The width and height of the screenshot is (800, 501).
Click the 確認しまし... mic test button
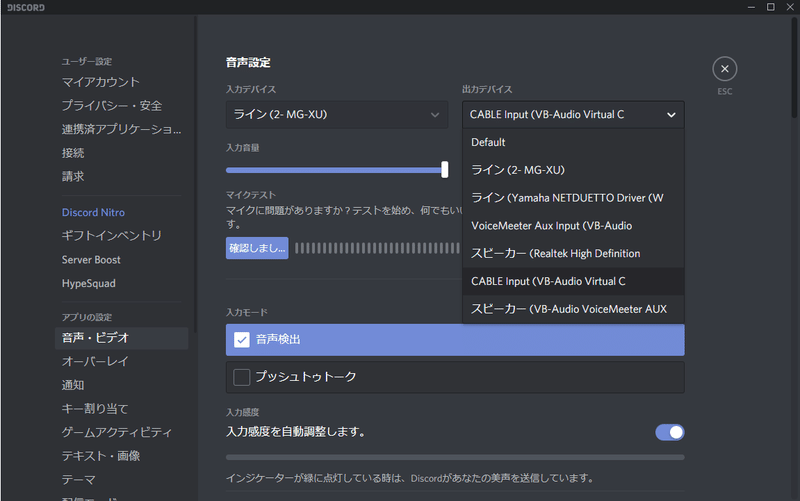(257, 248)
